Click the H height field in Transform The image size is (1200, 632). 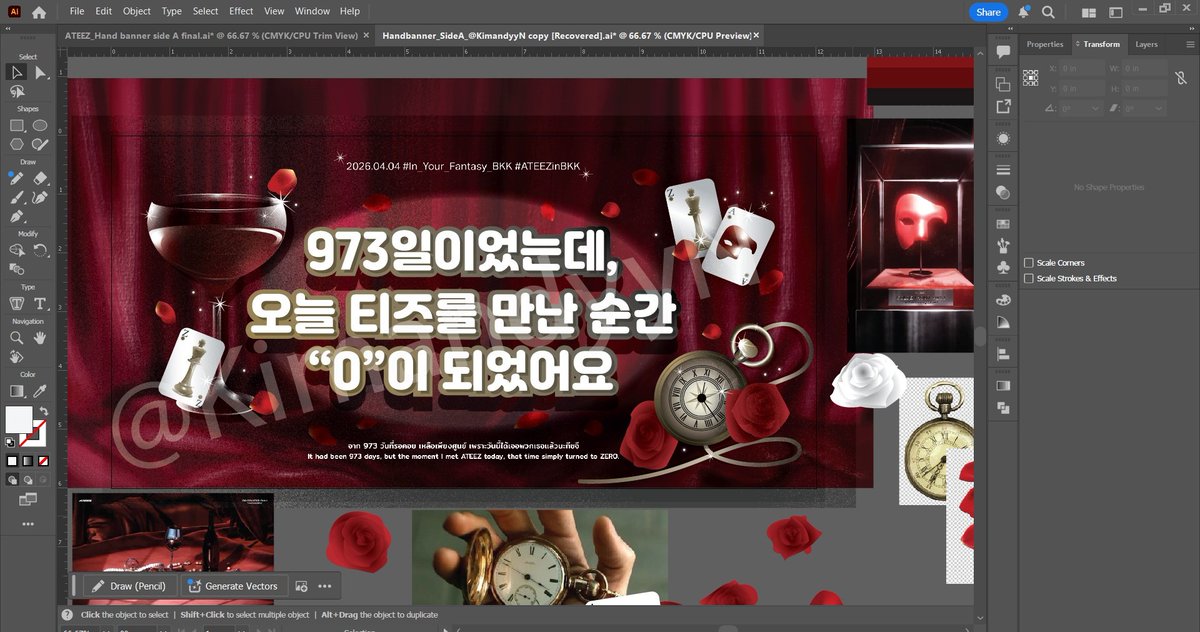[x=1144, y=86]
